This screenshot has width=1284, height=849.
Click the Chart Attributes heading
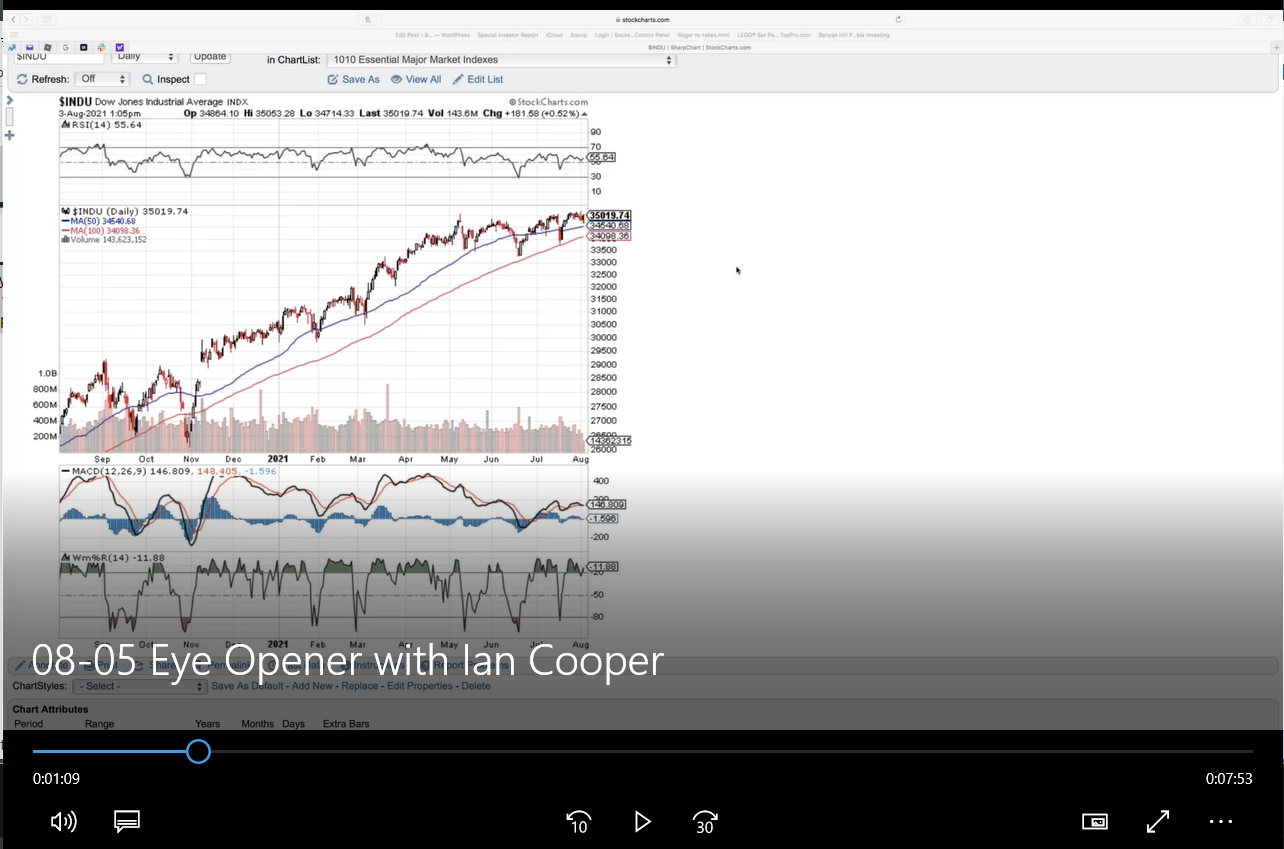(50, 709)
